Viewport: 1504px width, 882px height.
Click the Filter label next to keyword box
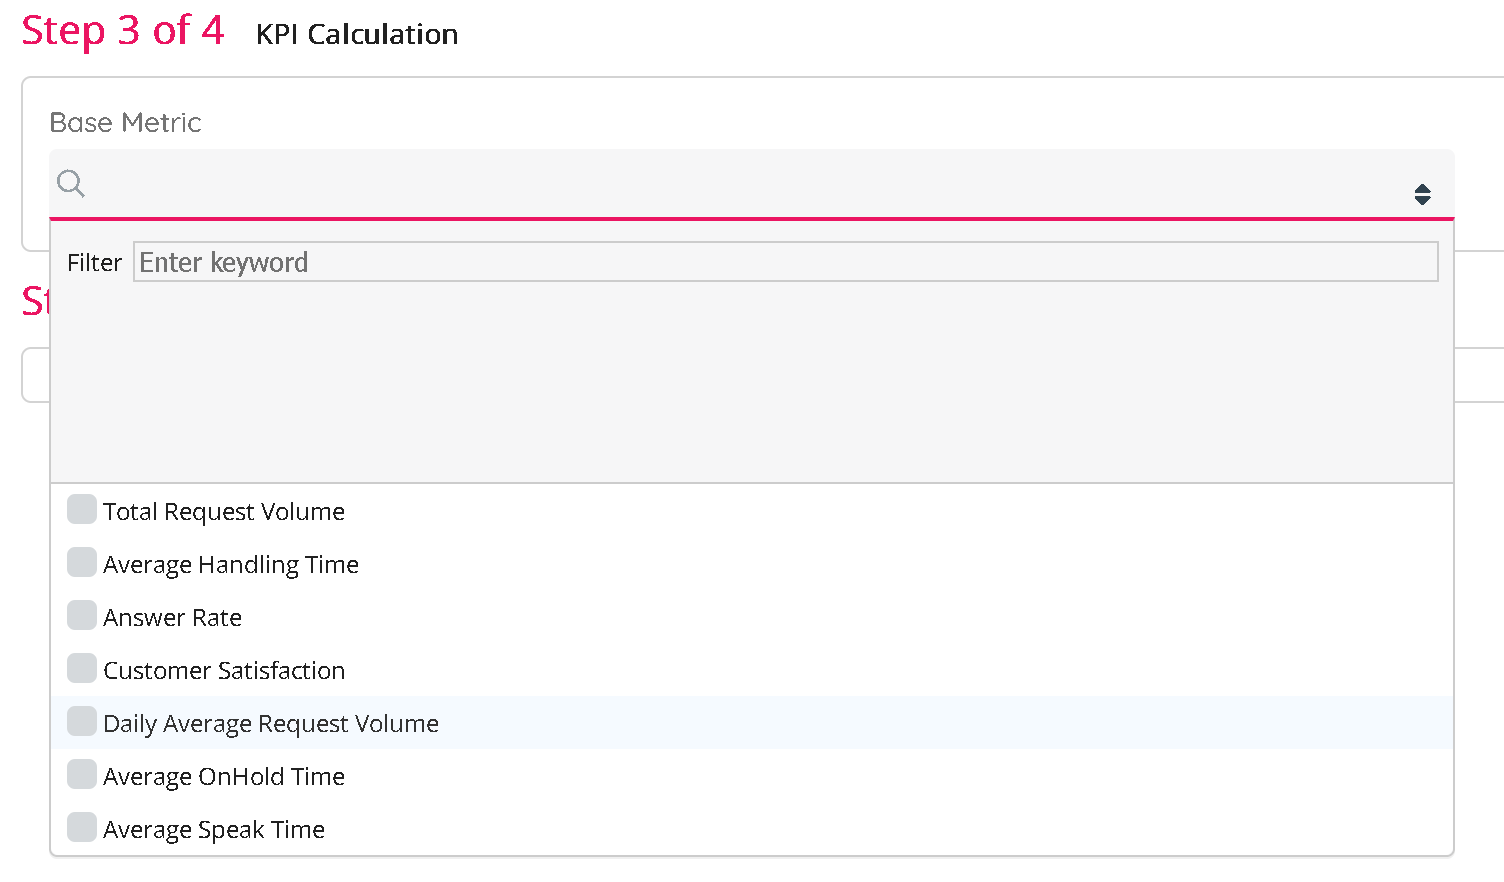(x=94, y=263)
